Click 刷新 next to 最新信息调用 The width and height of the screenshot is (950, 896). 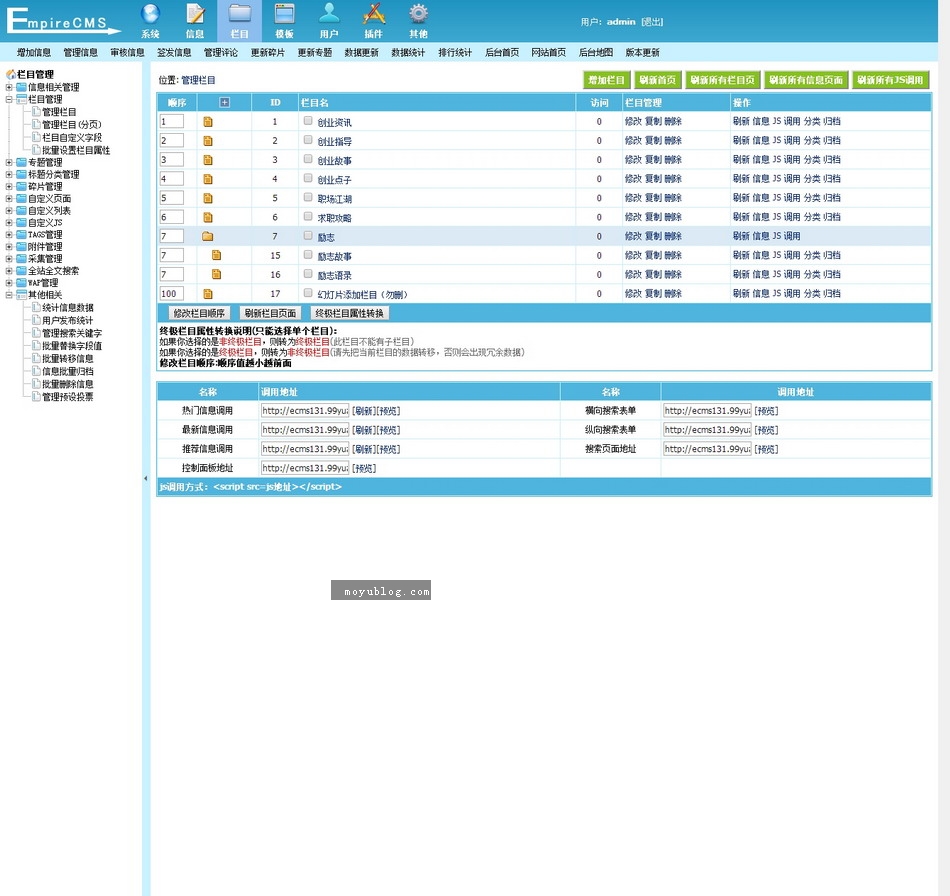pos(364,430)
